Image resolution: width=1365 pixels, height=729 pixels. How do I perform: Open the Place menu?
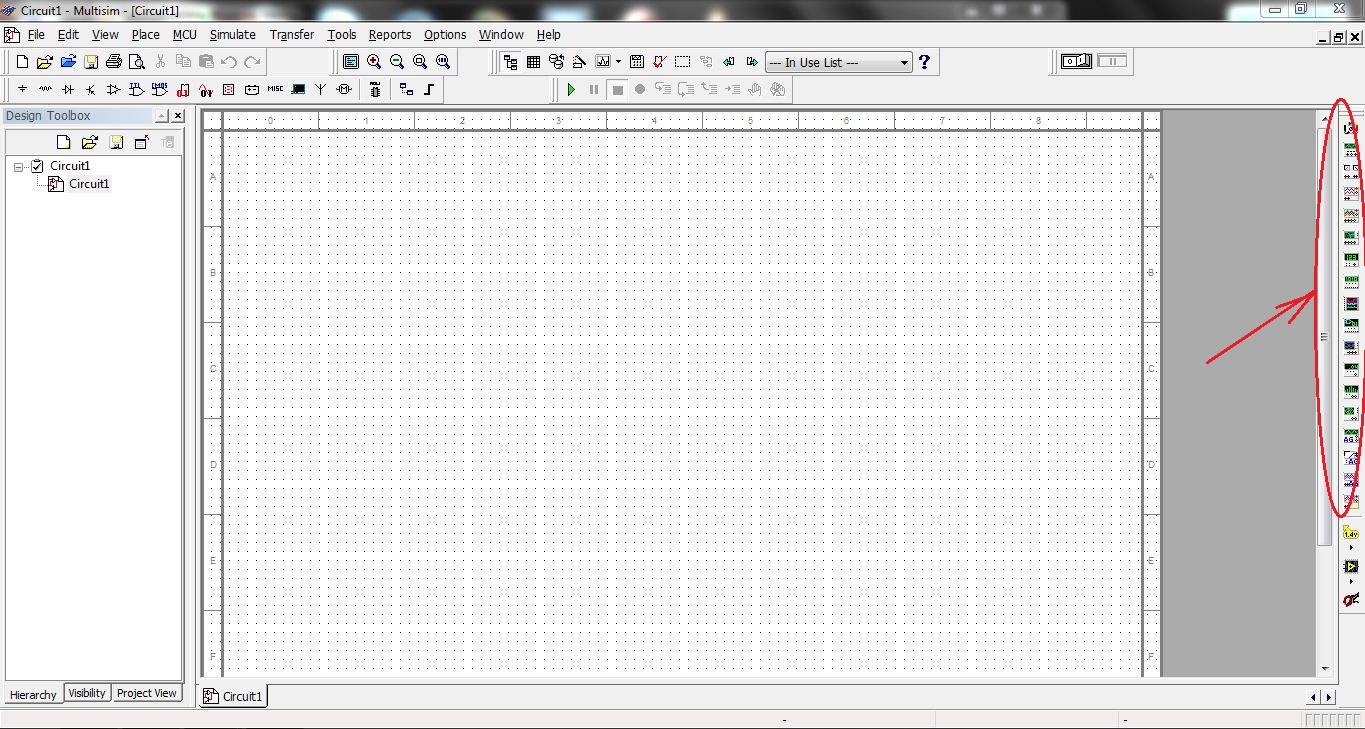(145, 34)
